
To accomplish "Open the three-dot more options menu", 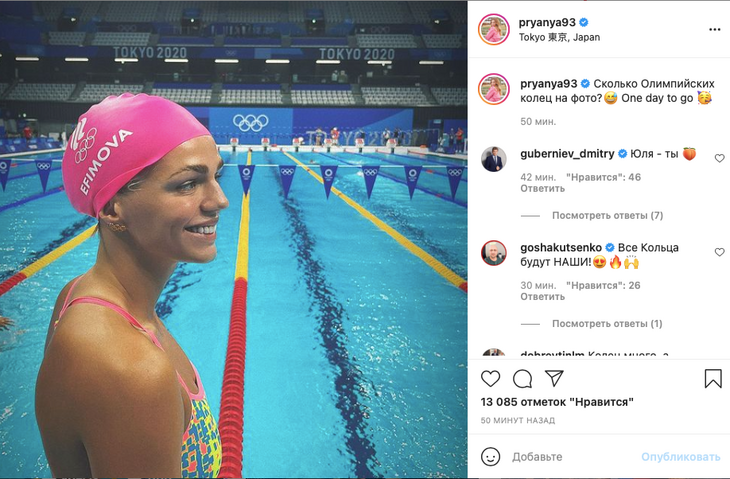I will (715, 29).
